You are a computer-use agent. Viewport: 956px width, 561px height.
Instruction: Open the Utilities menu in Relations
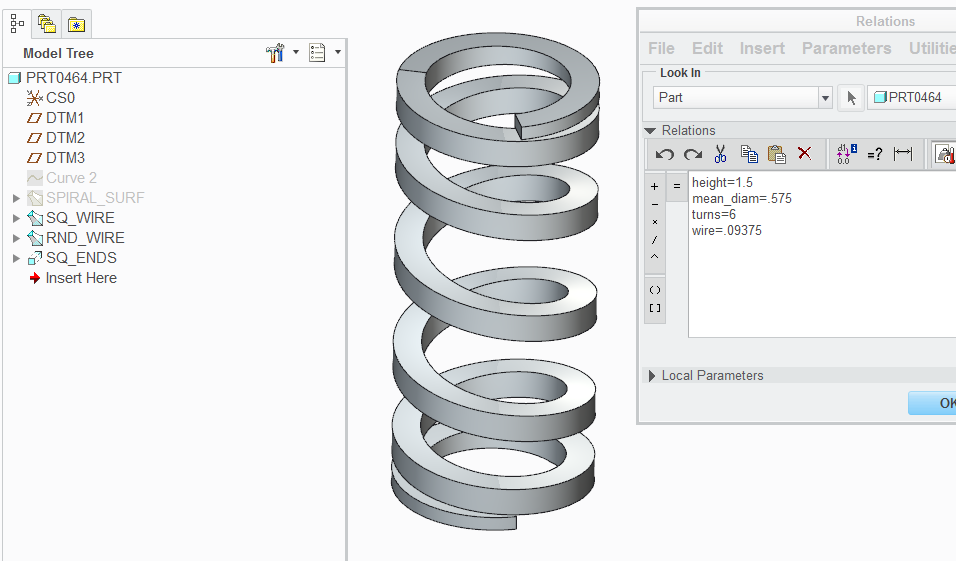[932, 49]
